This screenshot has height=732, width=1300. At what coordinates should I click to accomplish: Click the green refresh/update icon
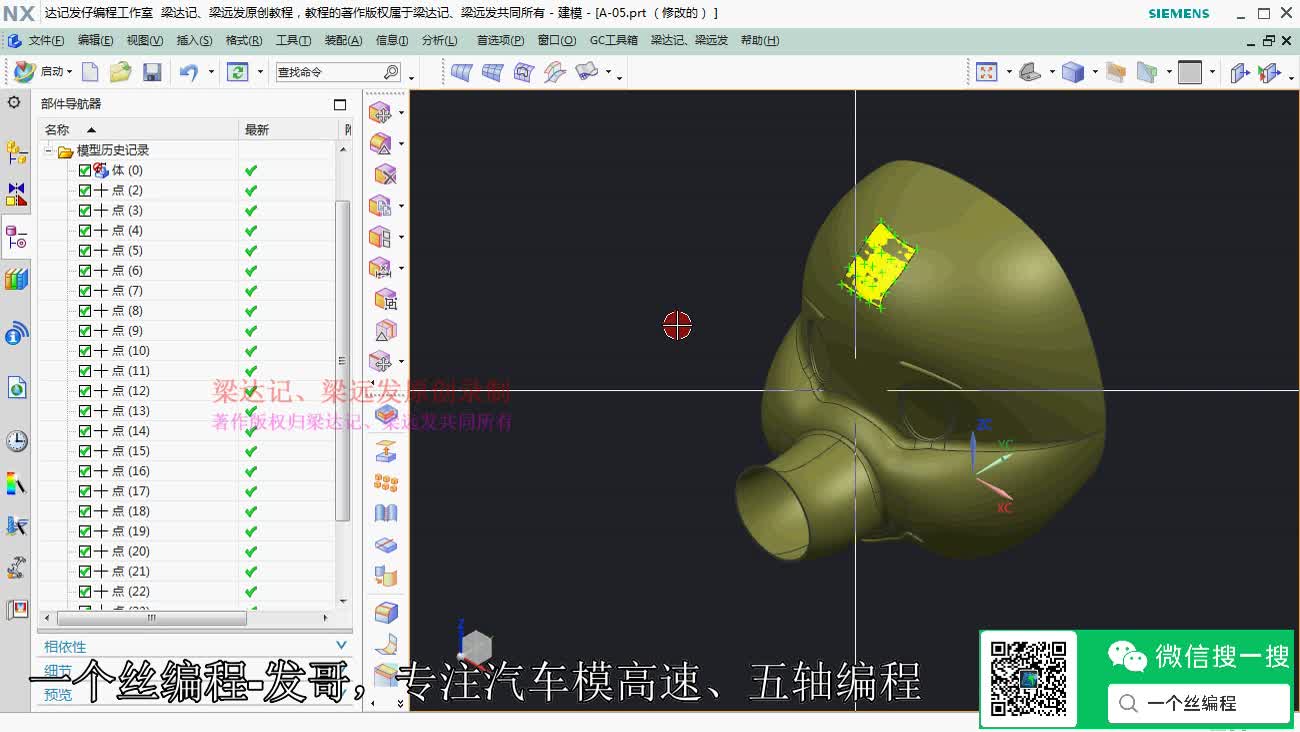tap(237, 72)
